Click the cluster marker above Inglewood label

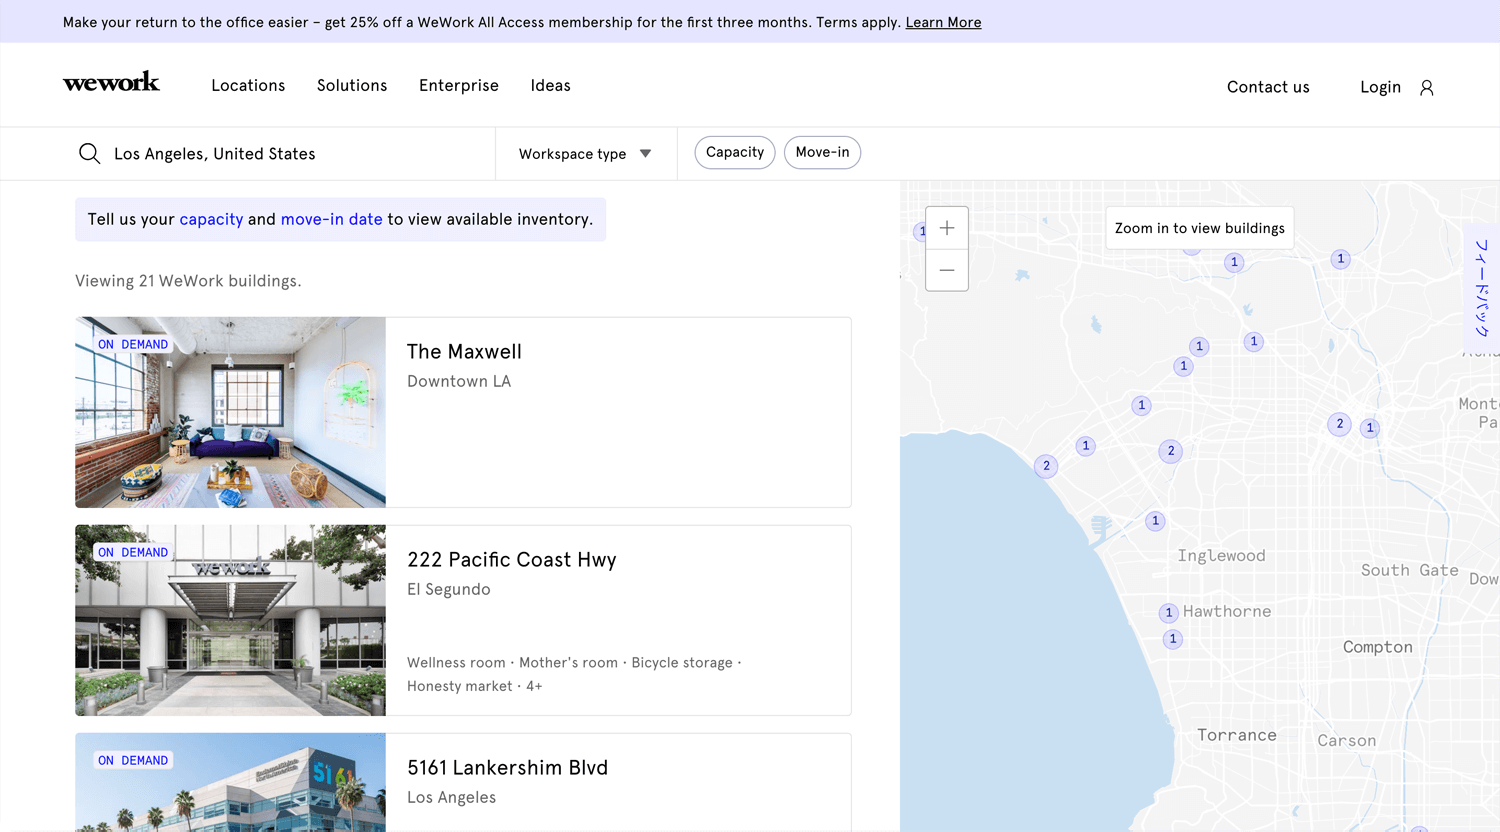pos(1155,521)
